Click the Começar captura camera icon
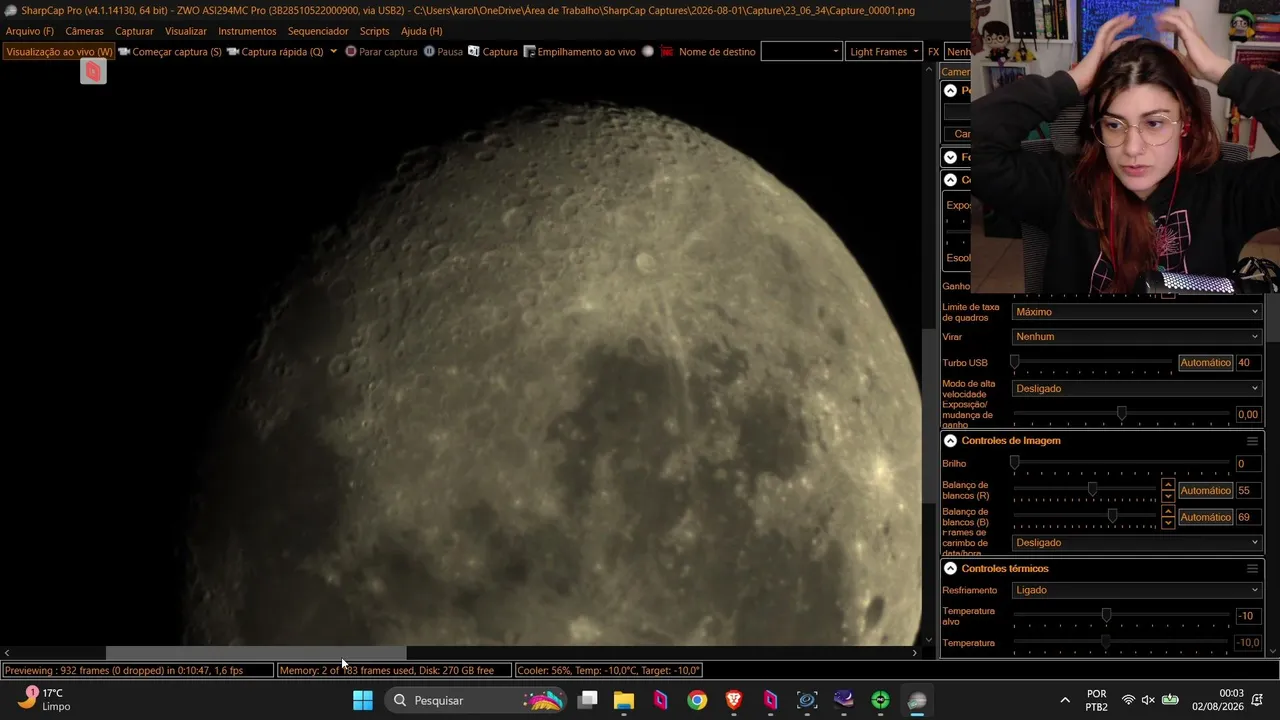This screenshot has height=720, width=1280. [x=124, y=51]
